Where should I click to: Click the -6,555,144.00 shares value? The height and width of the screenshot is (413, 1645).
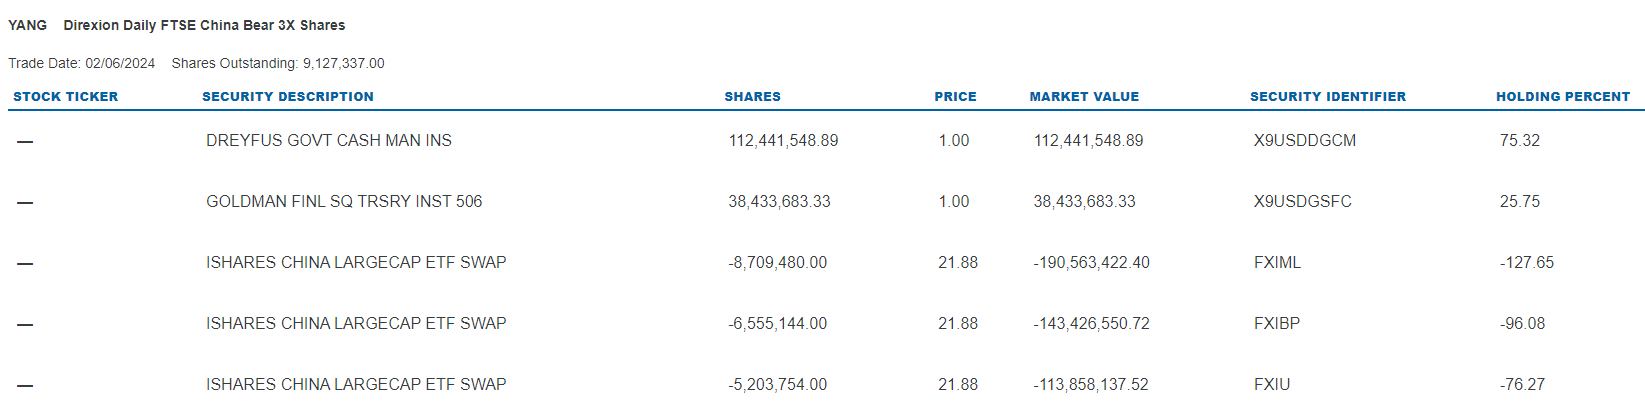pos(777,324)
